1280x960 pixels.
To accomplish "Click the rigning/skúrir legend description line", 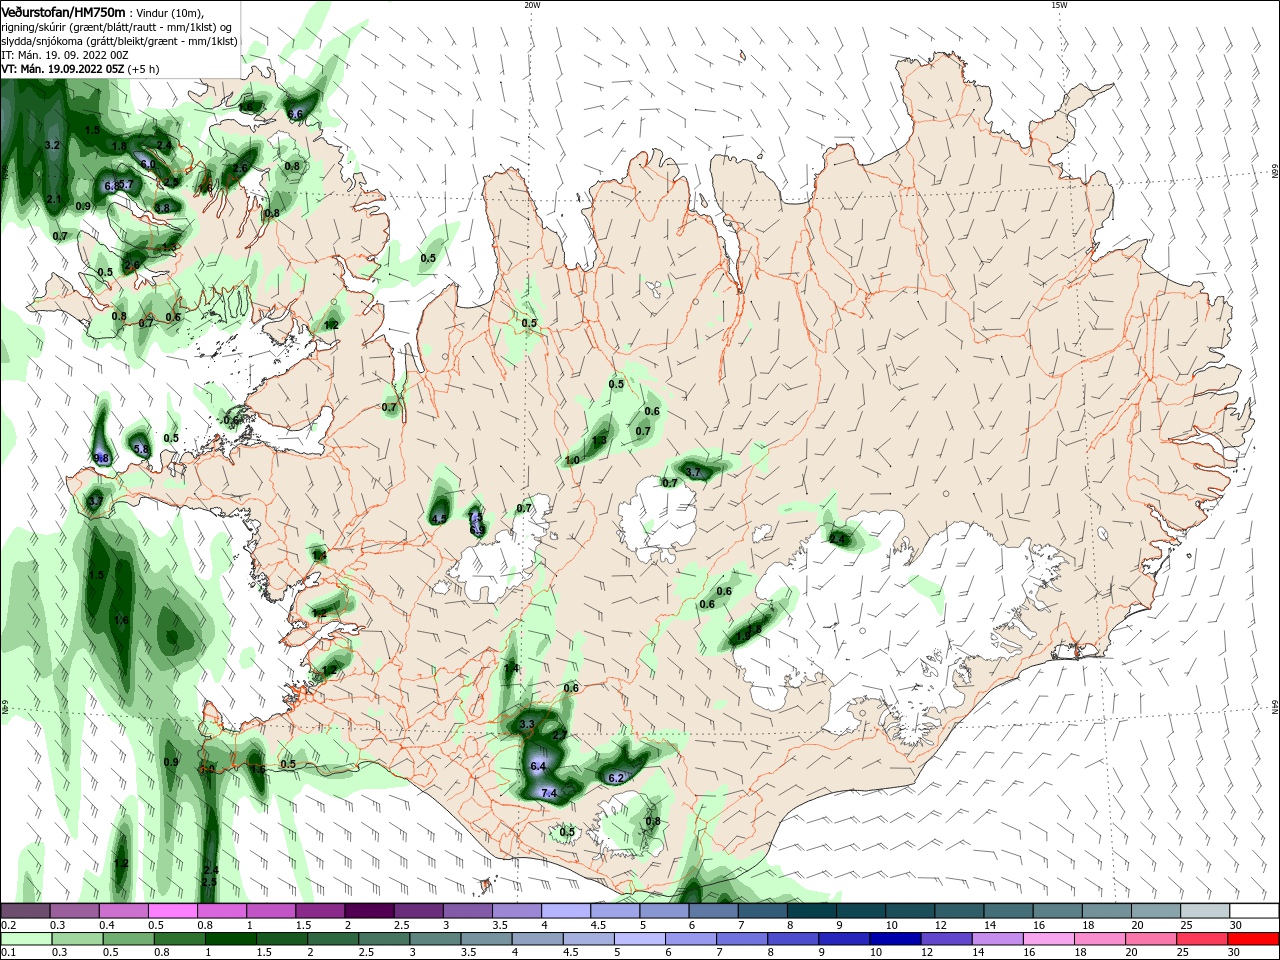I will tap(116, 26).
